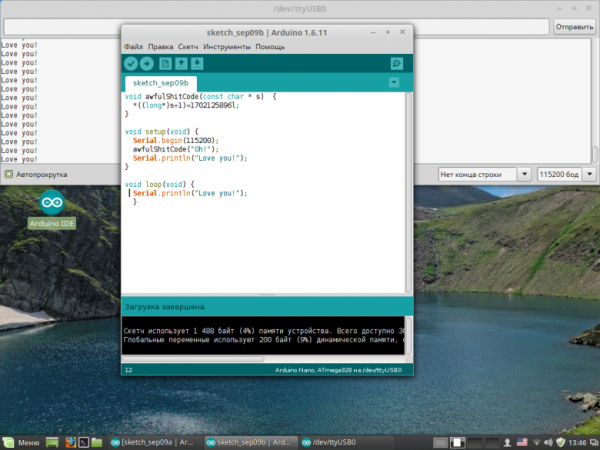Click 'Скетч использует 1 488 байт' console line
The width and height of the screenshot is (600, 450).
tap(264, 331)
